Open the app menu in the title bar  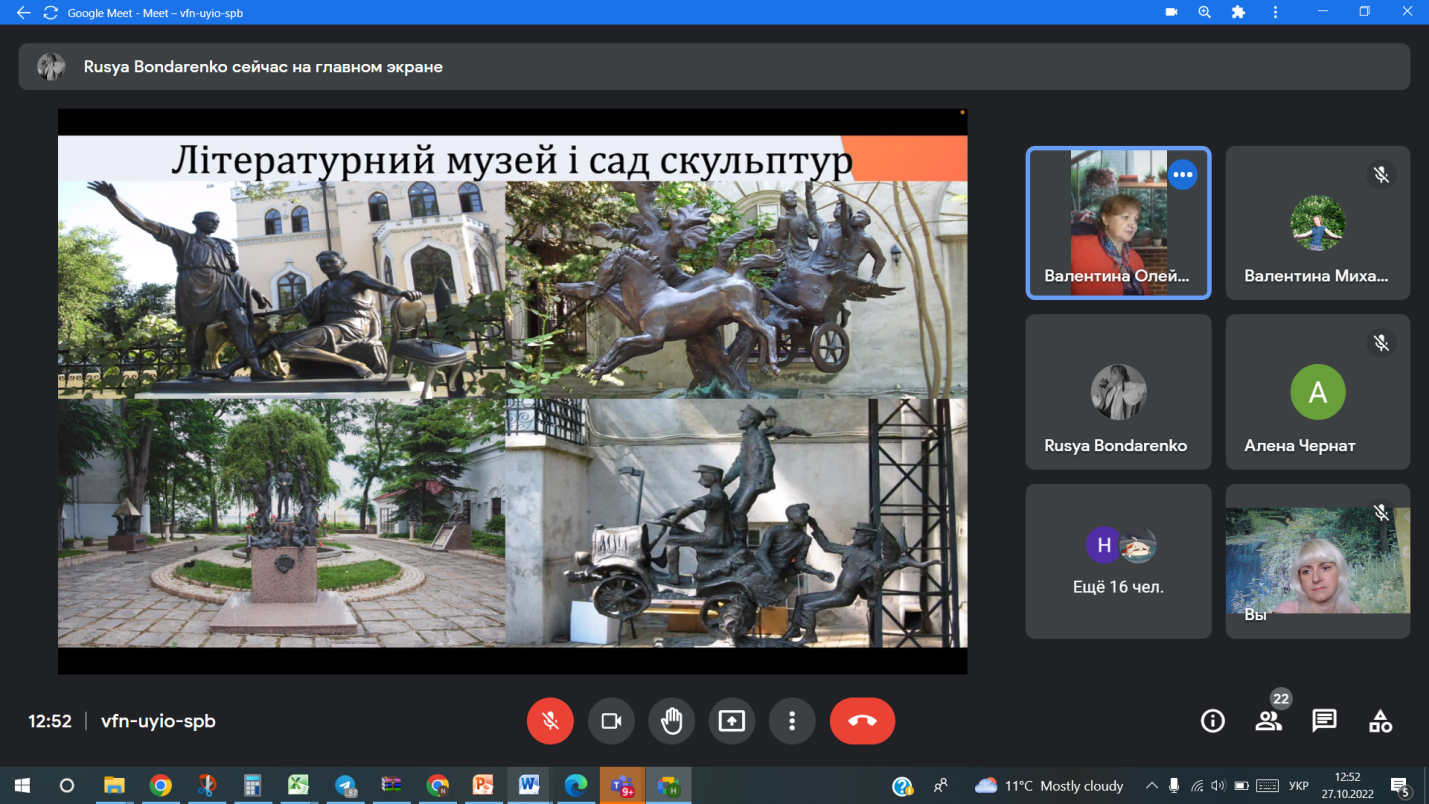1275,12
